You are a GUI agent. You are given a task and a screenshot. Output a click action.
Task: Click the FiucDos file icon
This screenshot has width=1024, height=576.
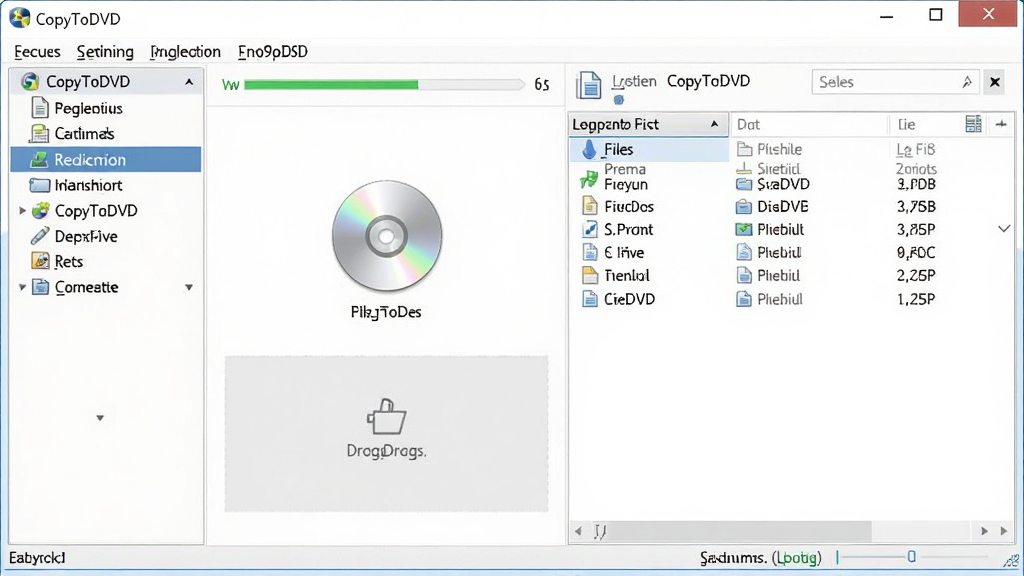[590, 206]
